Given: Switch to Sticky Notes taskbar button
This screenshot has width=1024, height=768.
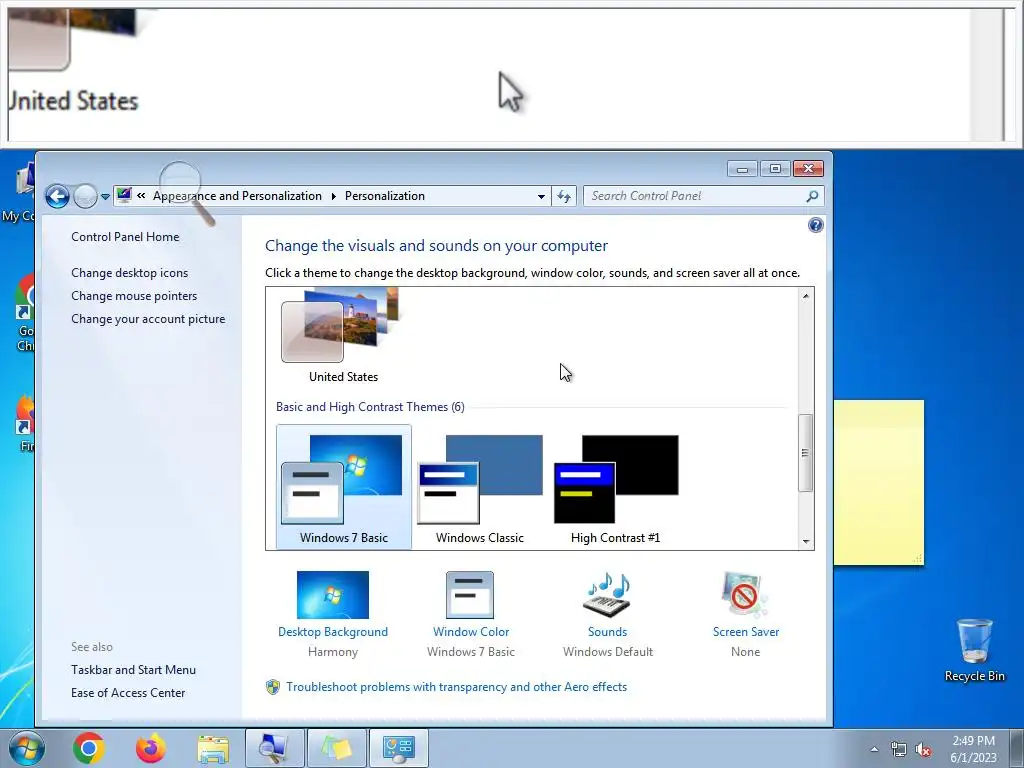Looking at the screenshot, I should [336, 748].
